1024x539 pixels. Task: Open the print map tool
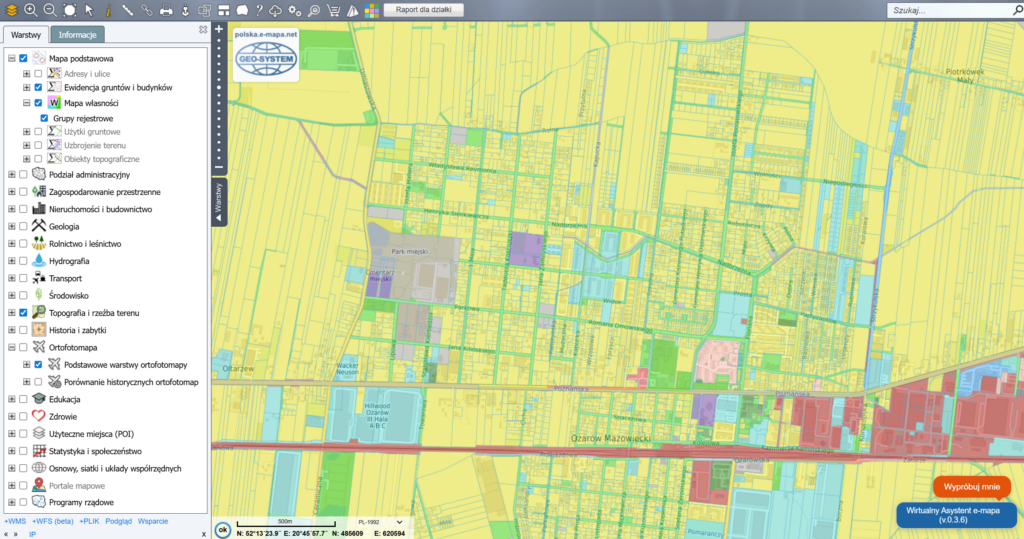click(x=166, y=10)
